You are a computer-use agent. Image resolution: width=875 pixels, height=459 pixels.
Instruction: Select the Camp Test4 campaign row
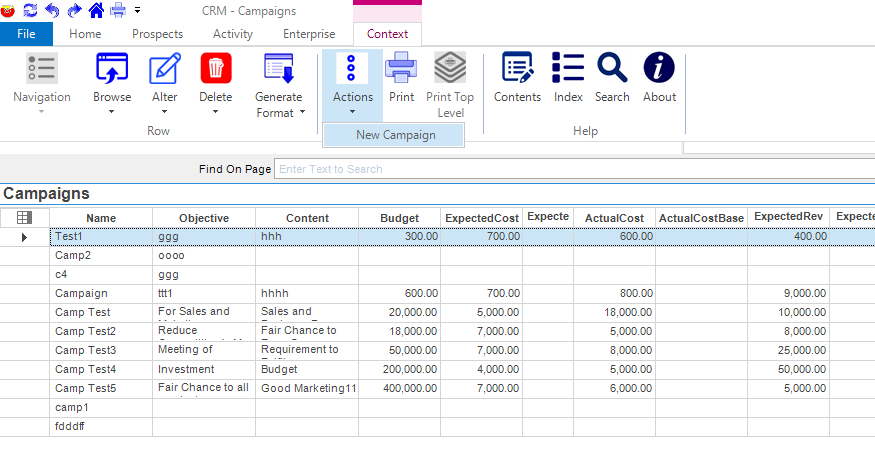[84, 369]
